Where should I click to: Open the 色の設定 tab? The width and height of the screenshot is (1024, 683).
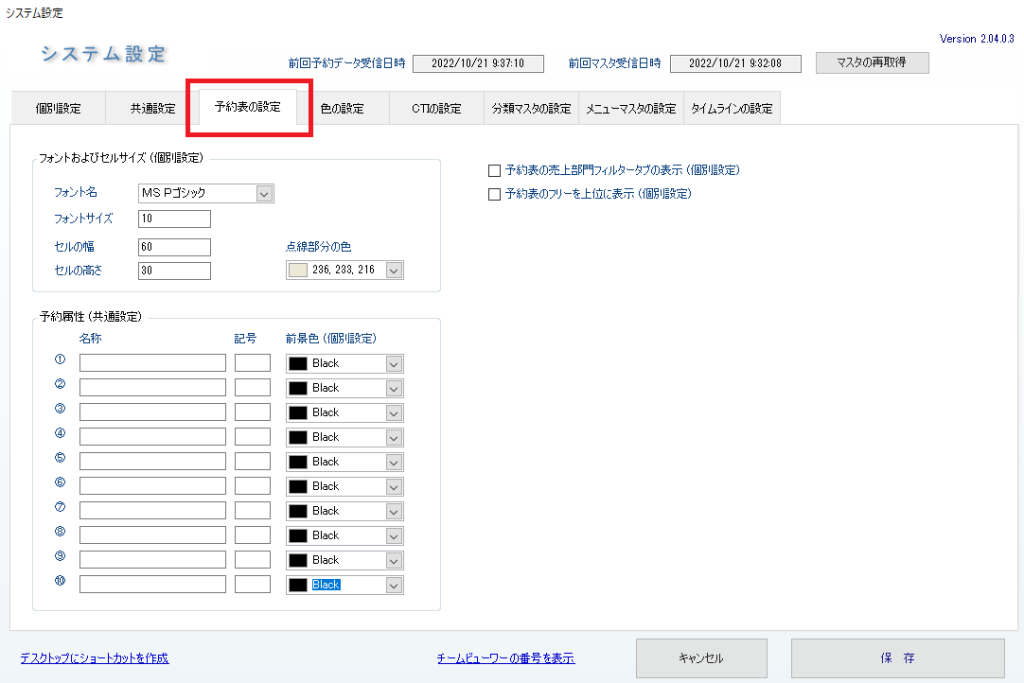(342, 109)
